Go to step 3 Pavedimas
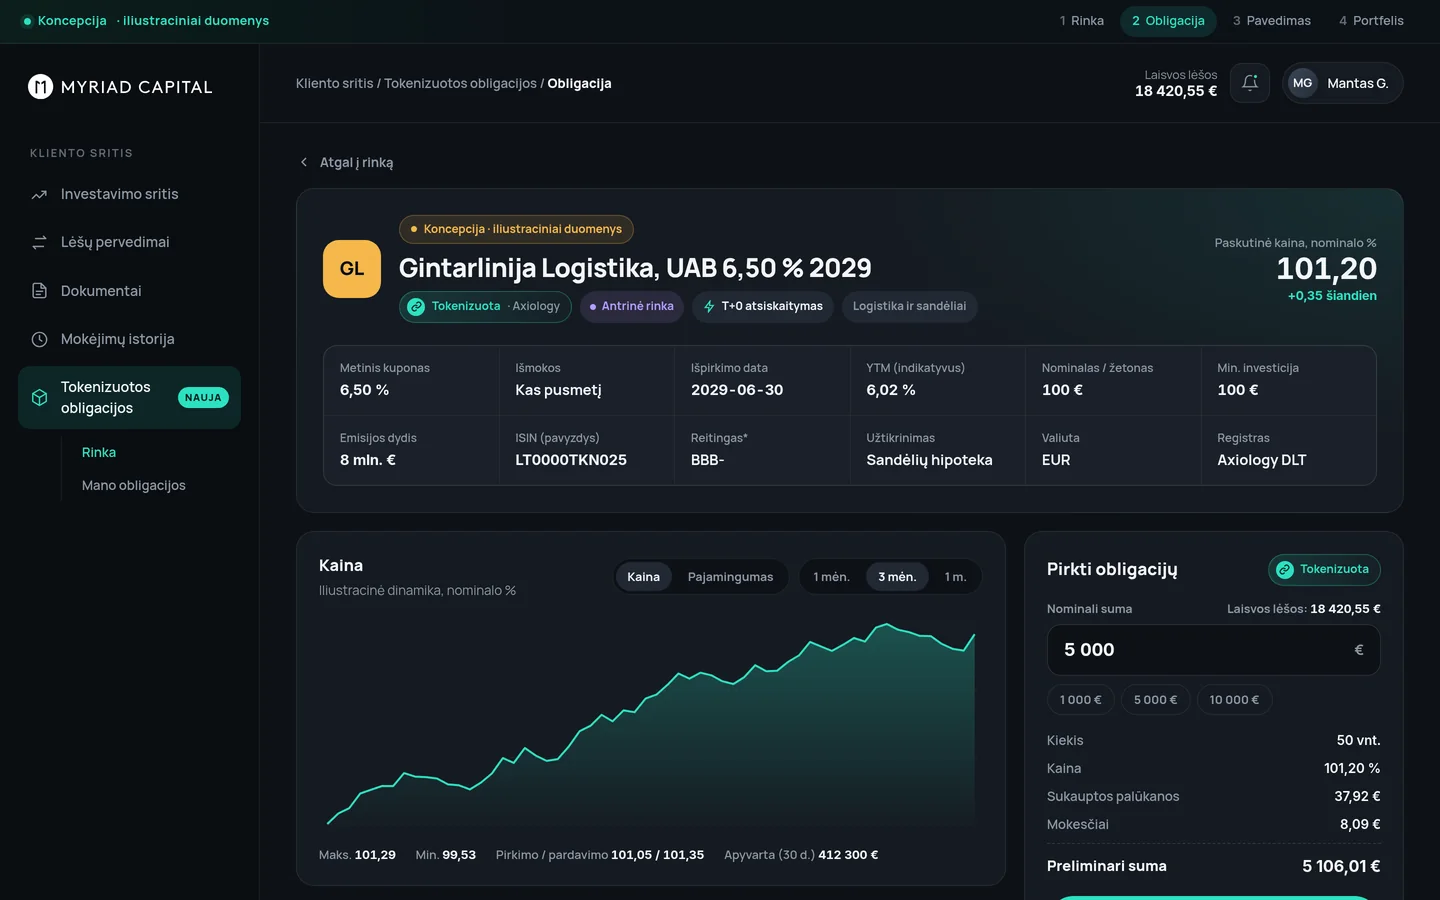 (x=1272, y=21)
